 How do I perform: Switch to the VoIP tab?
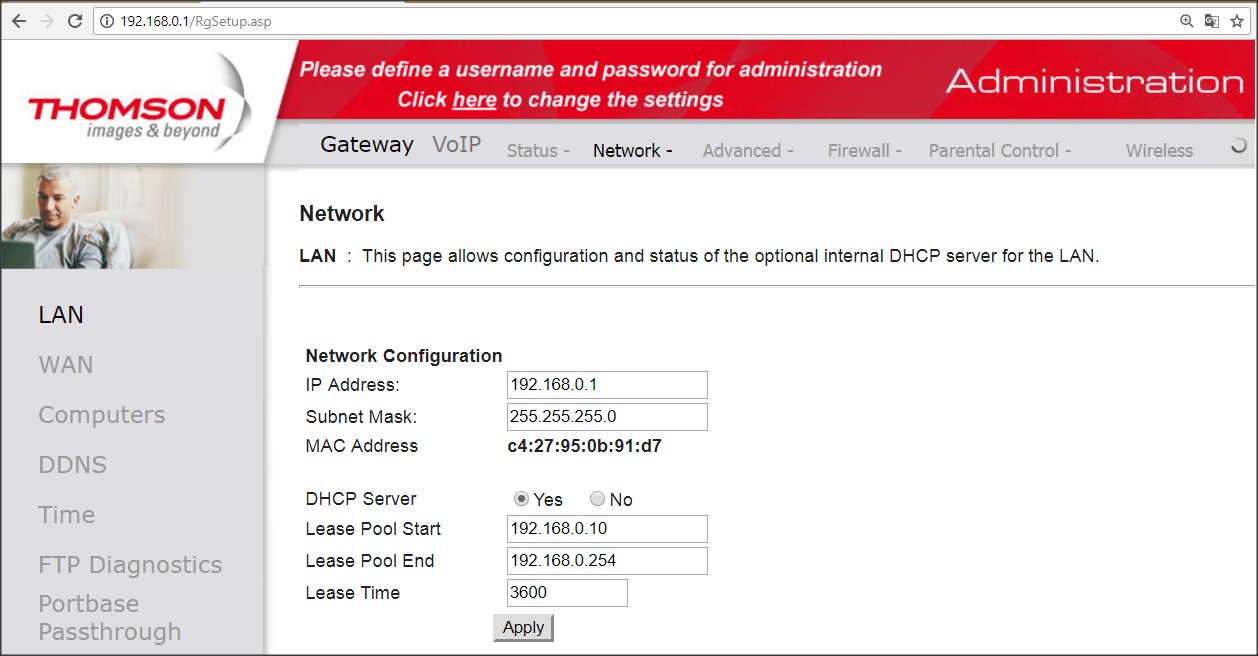coord(456,145)
